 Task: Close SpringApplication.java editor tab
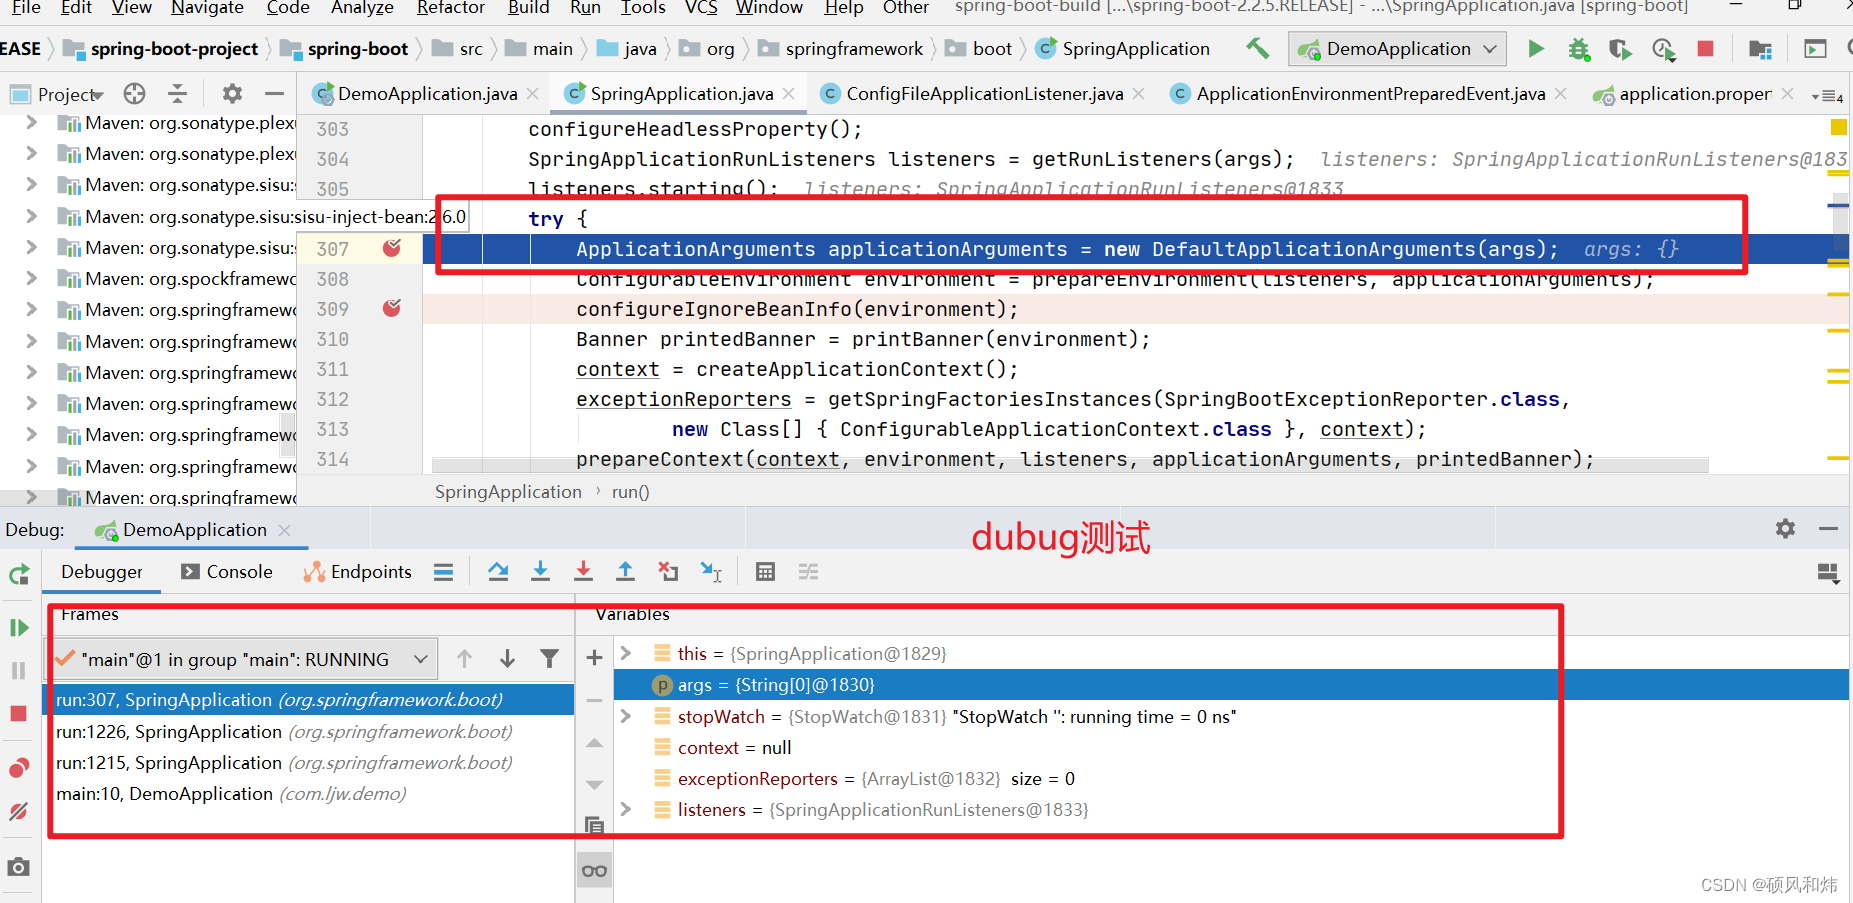789,93
